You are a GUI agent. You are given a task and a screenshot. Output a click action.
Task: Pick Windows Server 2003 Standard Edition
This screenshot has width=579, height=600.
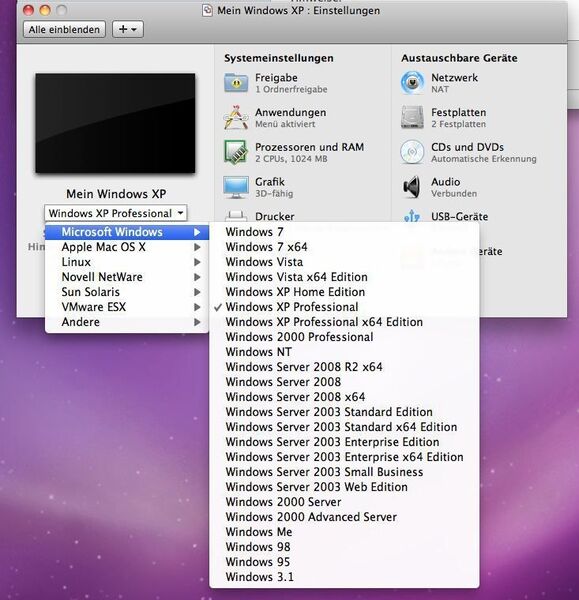344,412
